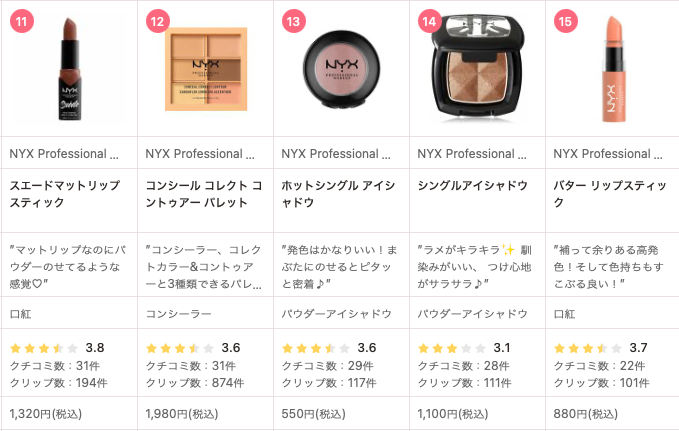
Task: Click the rank 12 pink badge
Action: point(158,21)
